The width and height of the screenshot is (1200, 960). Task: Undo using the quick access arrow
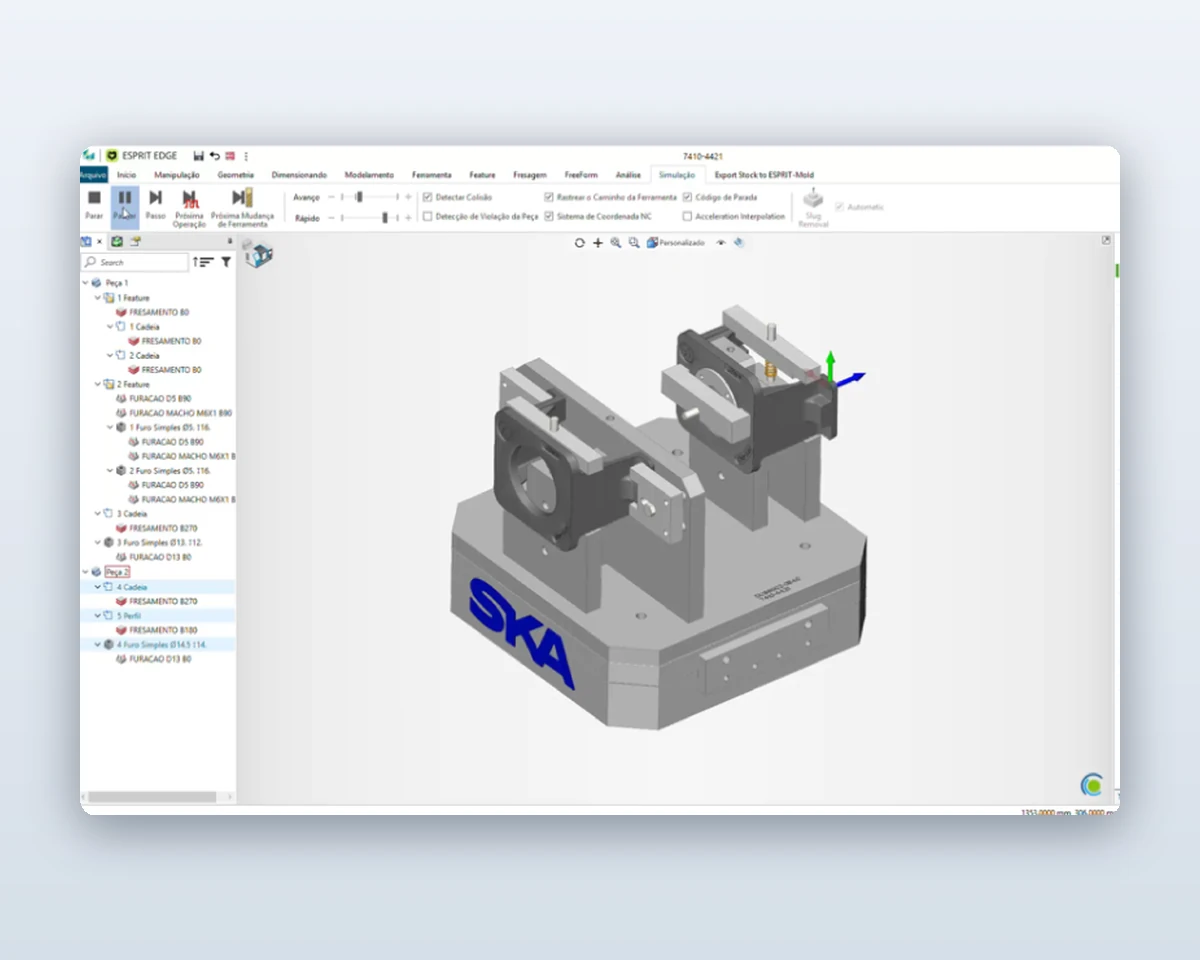pyautogui.click(x=215, y=156)
